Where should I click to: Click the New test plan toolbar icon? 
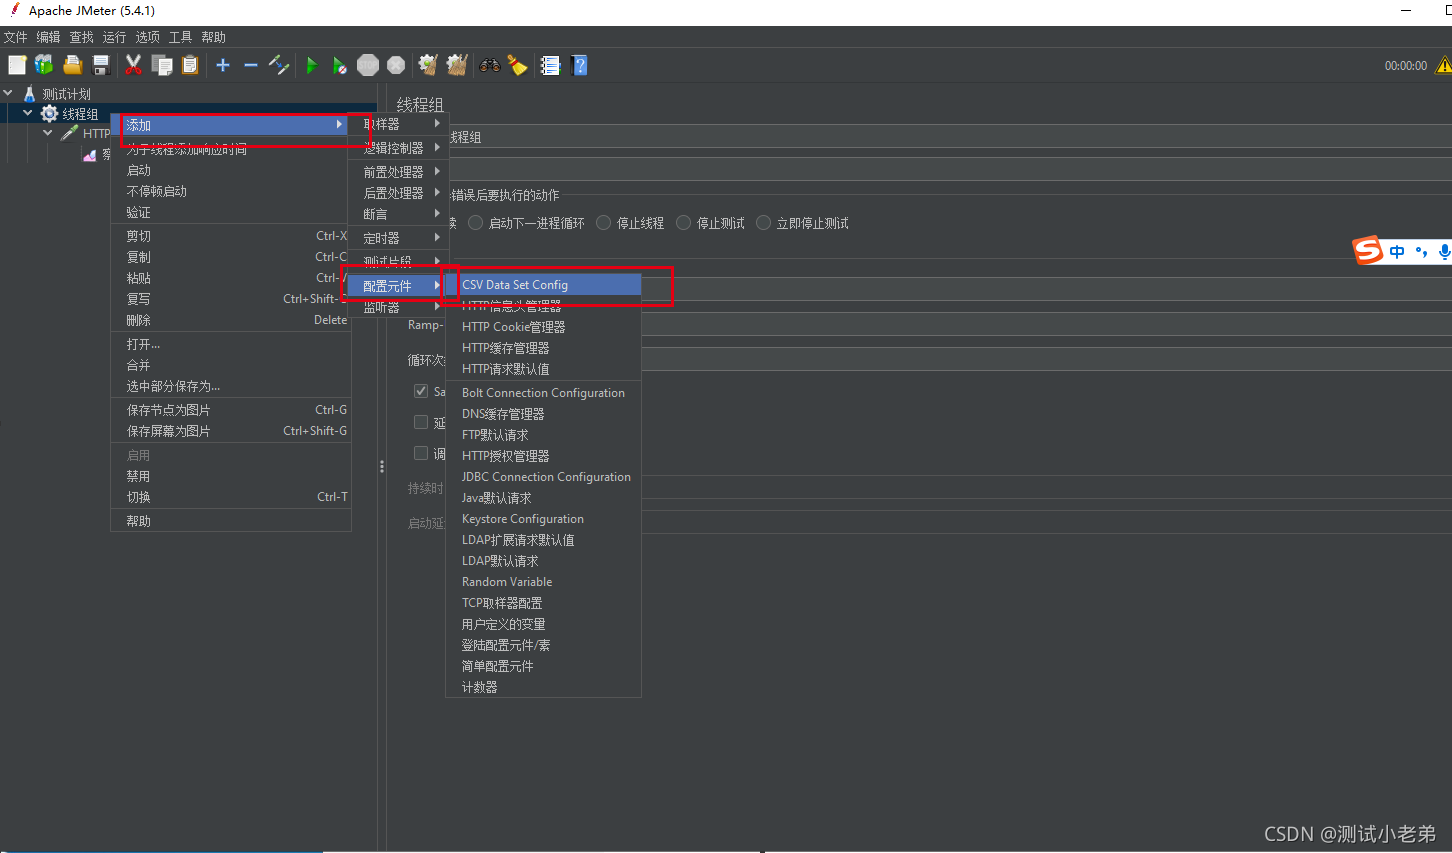17,65
